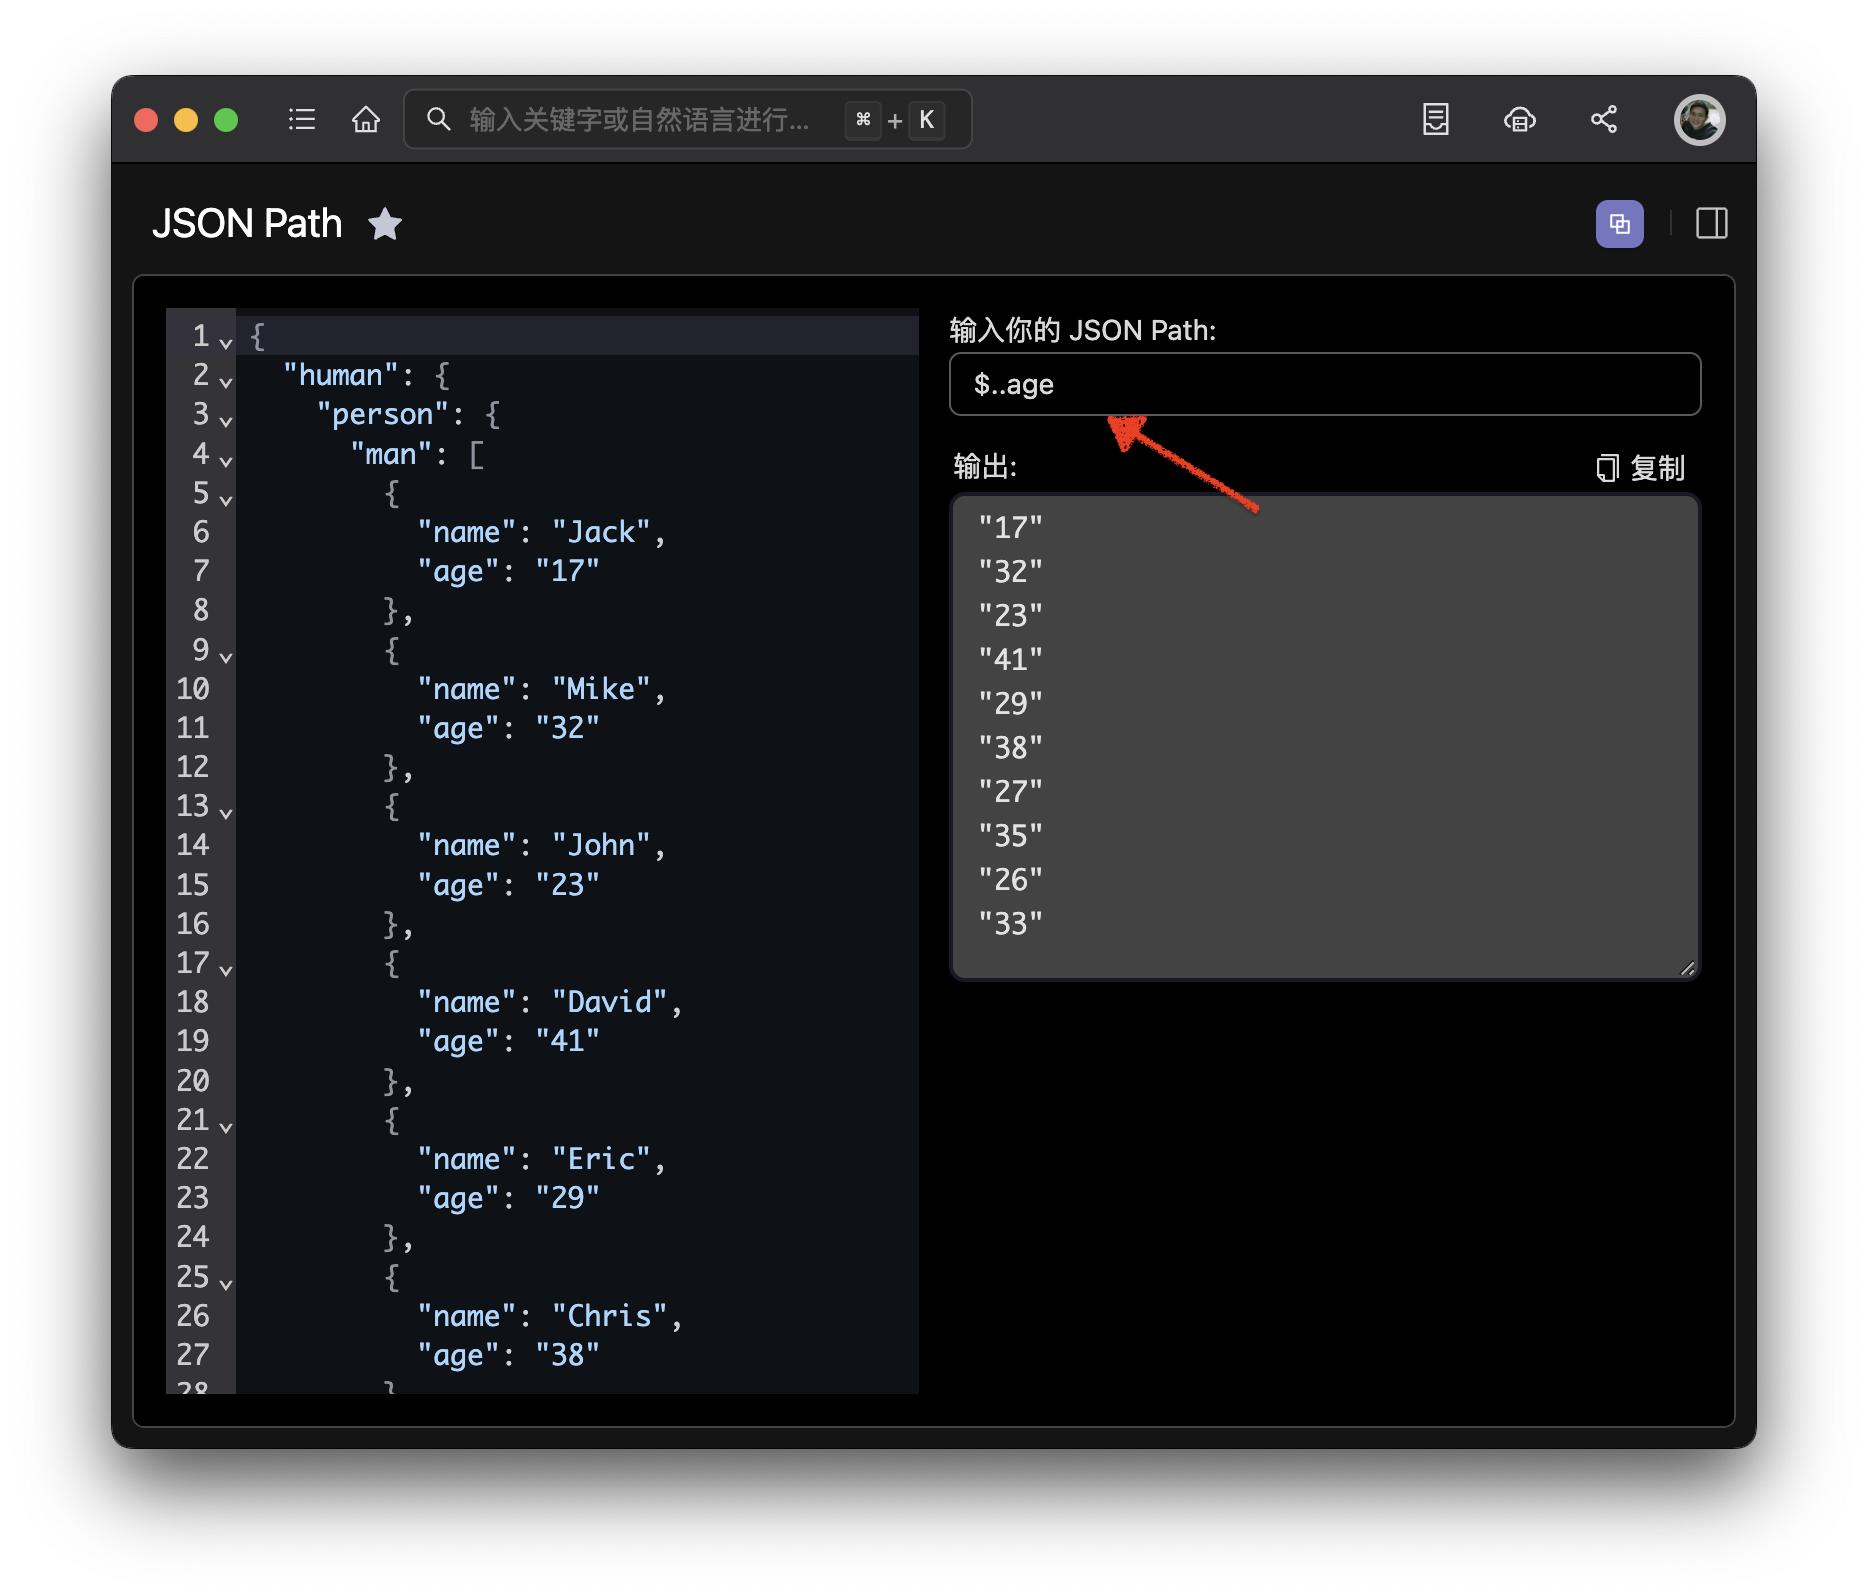Click the keyword search box
Image resolution: width=1868 pixels, height=1596 pixels.
pyautogui.click(x=640, y=120)
